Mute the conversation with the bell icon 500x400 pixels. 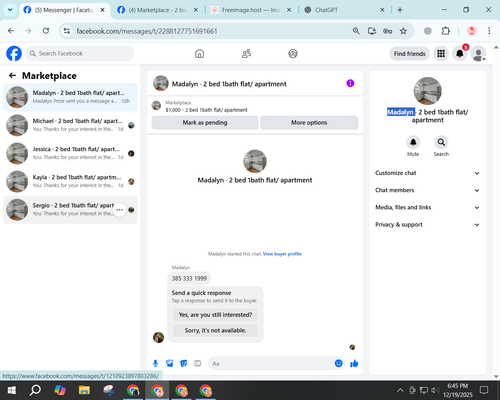tap(413, 142)
